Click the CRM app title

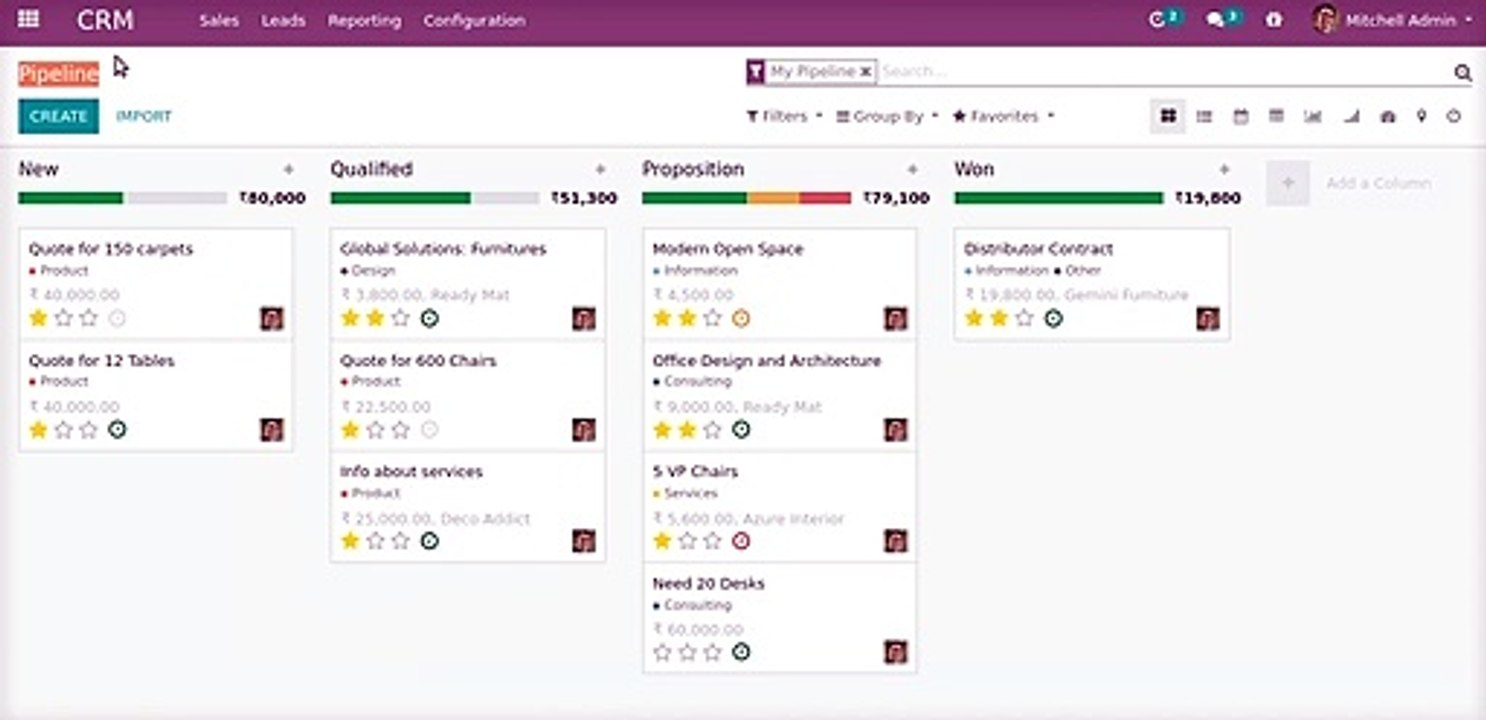point(105,20)
